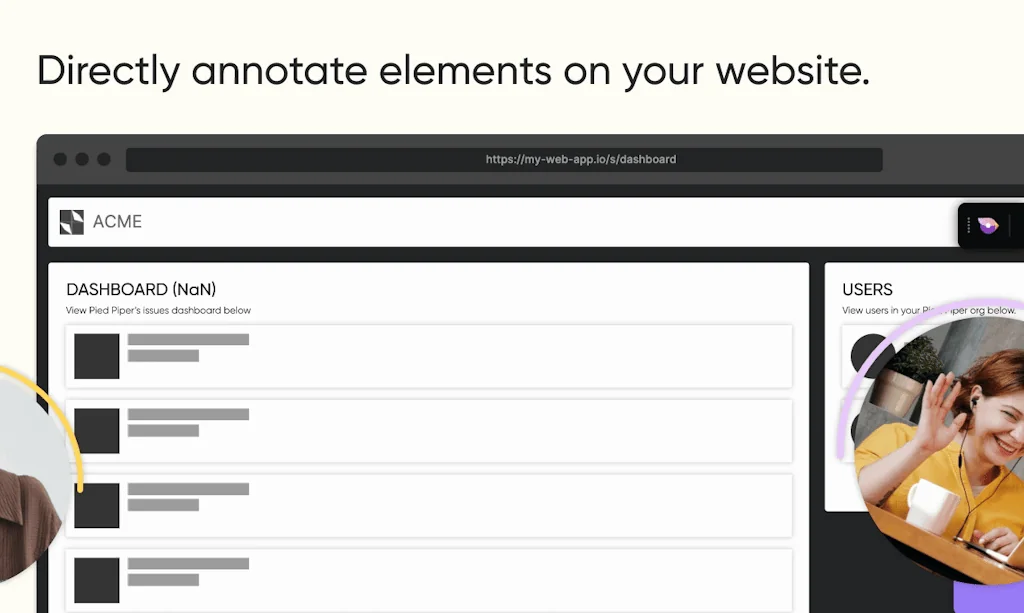Click the first dashboard item's gray title placeholder
The height and width of the screenshot is (613, 1024).
click(188, 340)
